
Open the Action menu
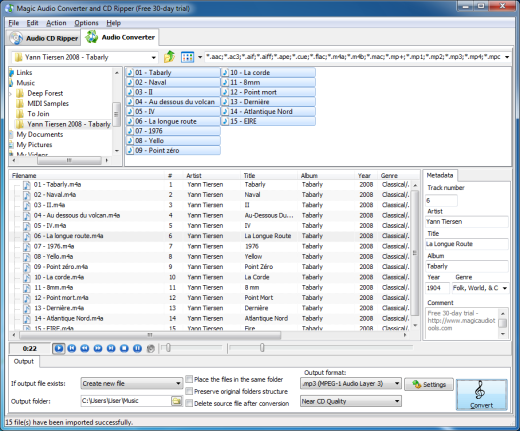click(56, 23)
